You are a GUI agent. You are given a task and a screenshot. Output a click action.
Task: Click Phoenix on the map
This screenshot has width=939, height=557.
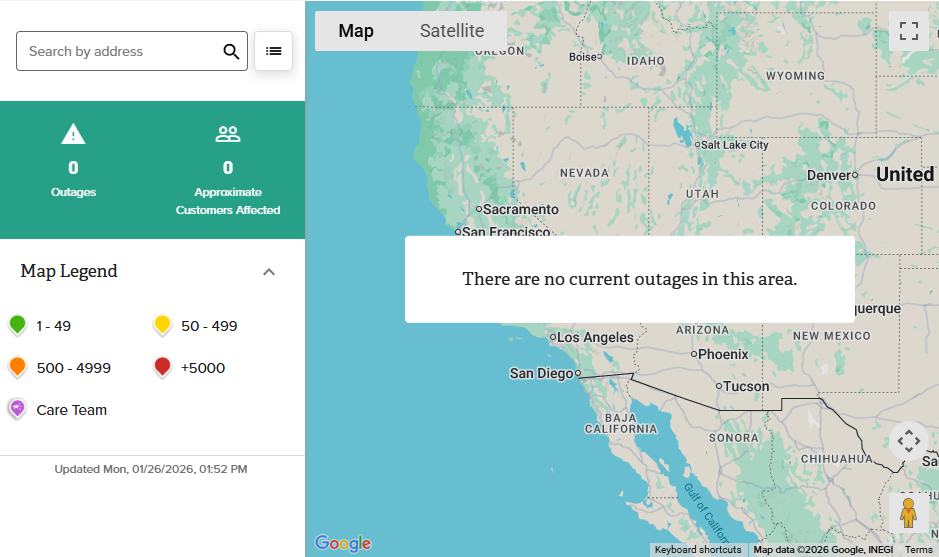point(720,354)
